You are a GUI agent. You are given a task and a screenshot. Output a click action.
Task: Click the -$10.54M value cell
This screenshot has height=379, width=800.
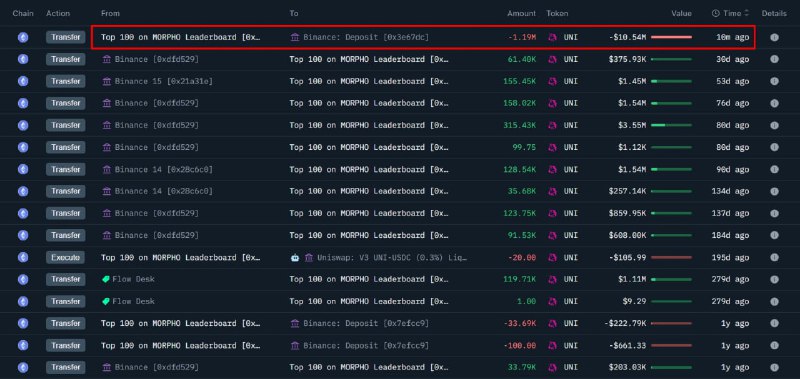pyautogui.click(x=627, y=37)
